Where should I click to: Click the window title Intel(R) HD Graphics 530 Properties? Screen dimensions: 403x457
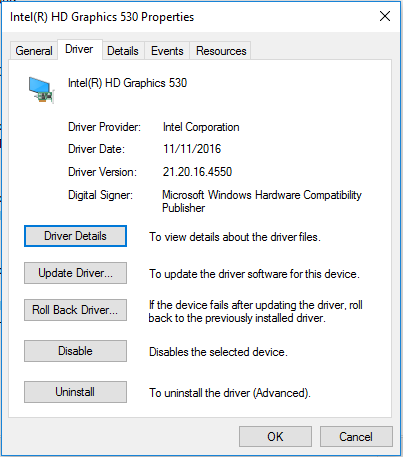[x=102, y=17]
